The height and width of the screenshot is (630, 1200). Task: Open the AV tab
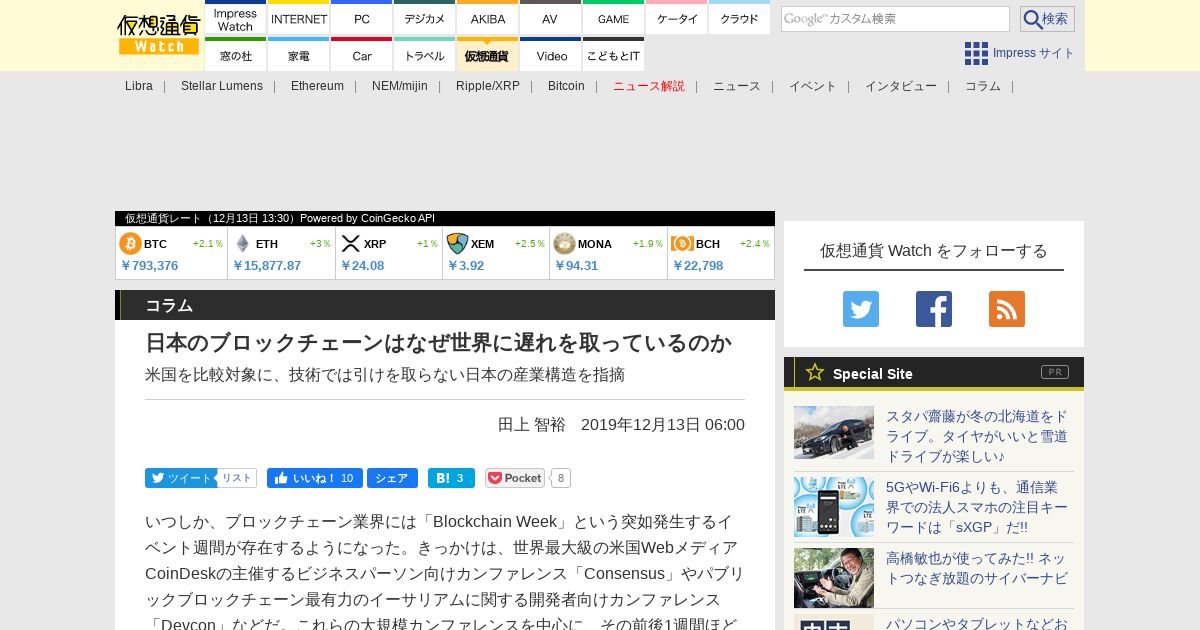[x=550, y=19]
